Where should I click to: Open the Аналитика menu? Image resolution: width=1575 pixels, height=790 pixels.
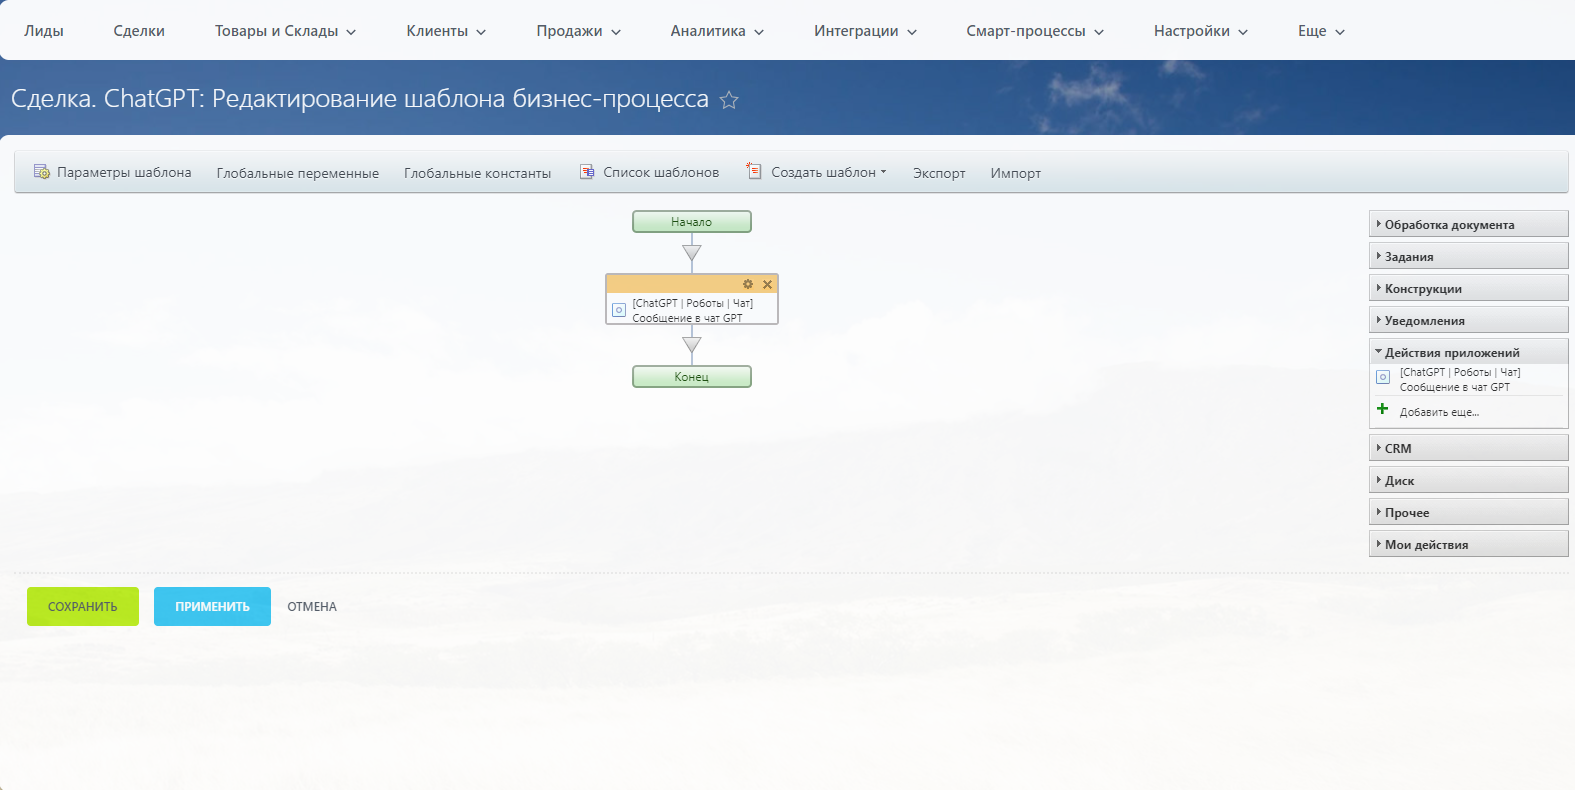coord(717,31)
